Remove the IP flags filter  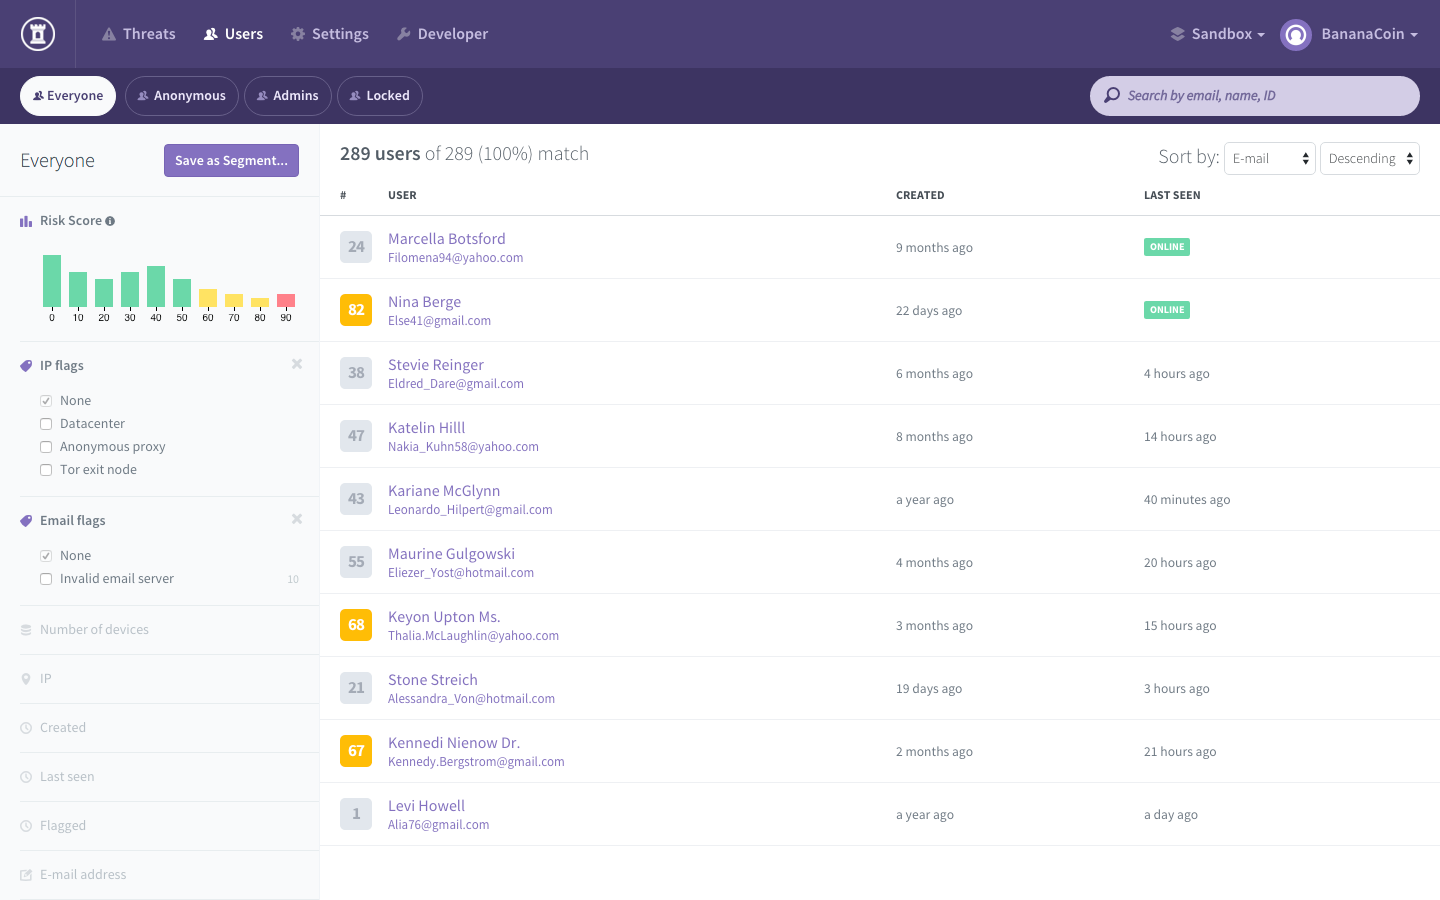[x=297, y=364]
